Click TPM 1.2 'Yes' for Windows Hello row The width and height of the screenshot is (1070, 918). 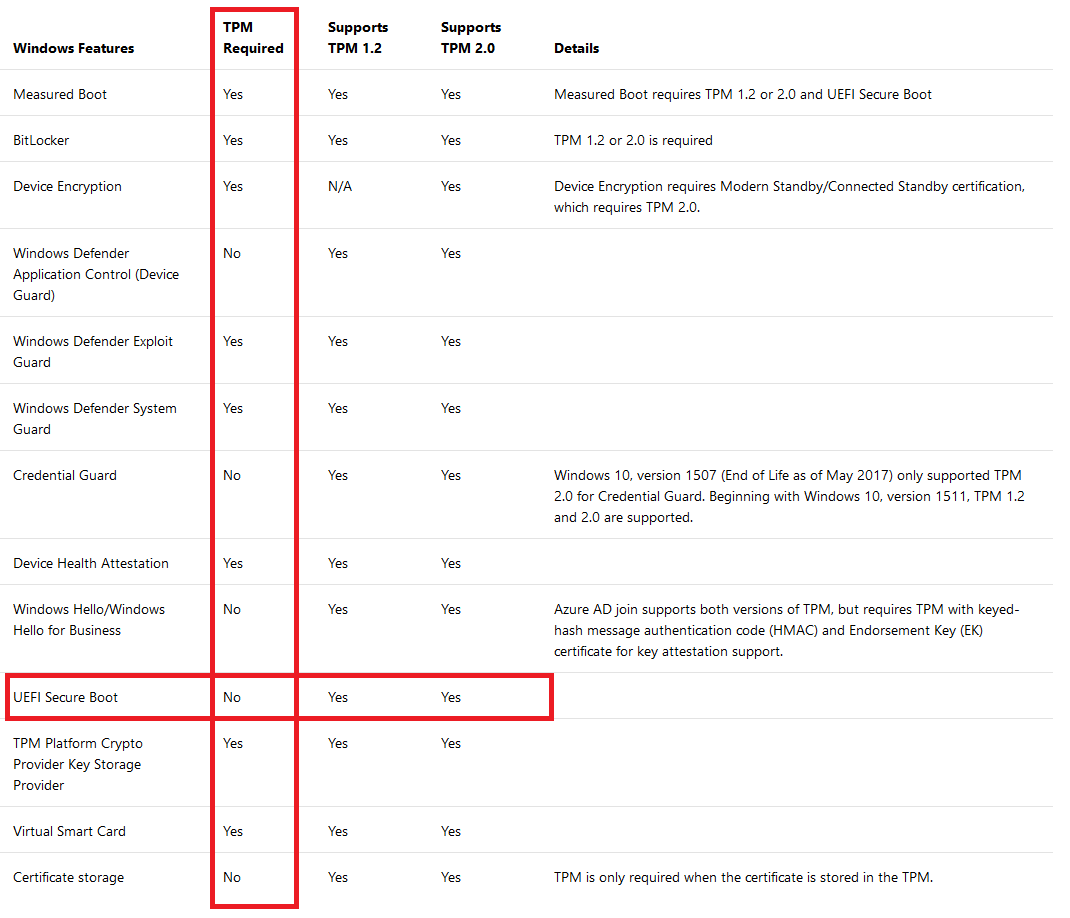pos(338,609)
